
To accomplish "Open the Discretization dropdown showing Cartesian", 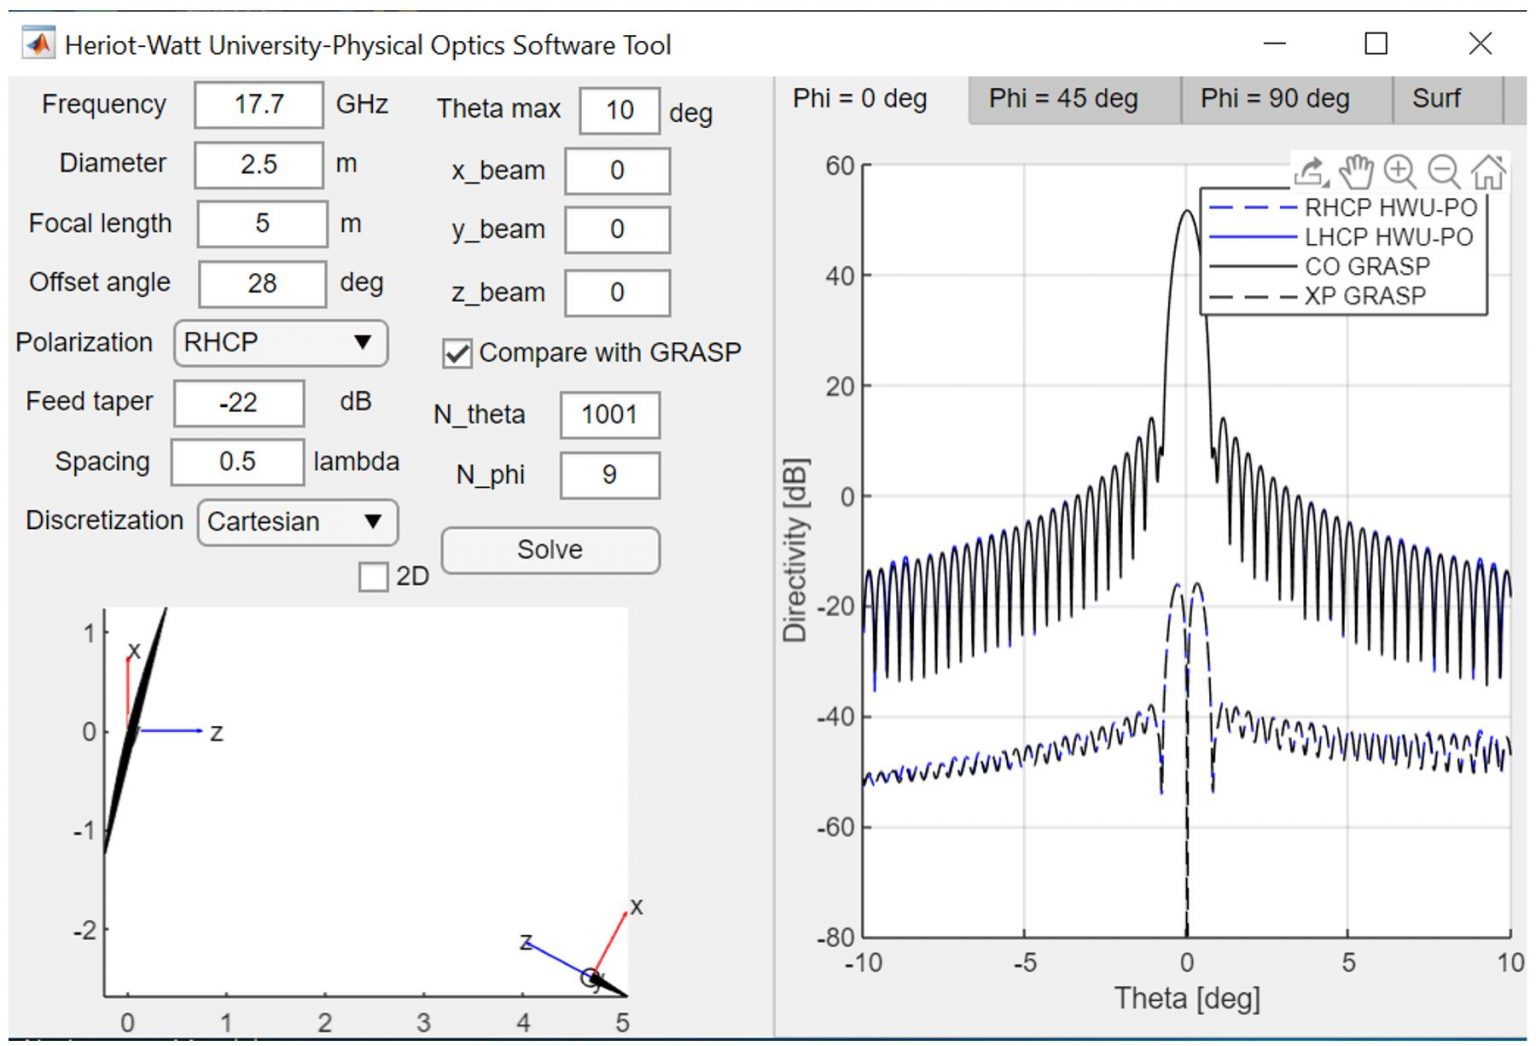I will 296,522.
